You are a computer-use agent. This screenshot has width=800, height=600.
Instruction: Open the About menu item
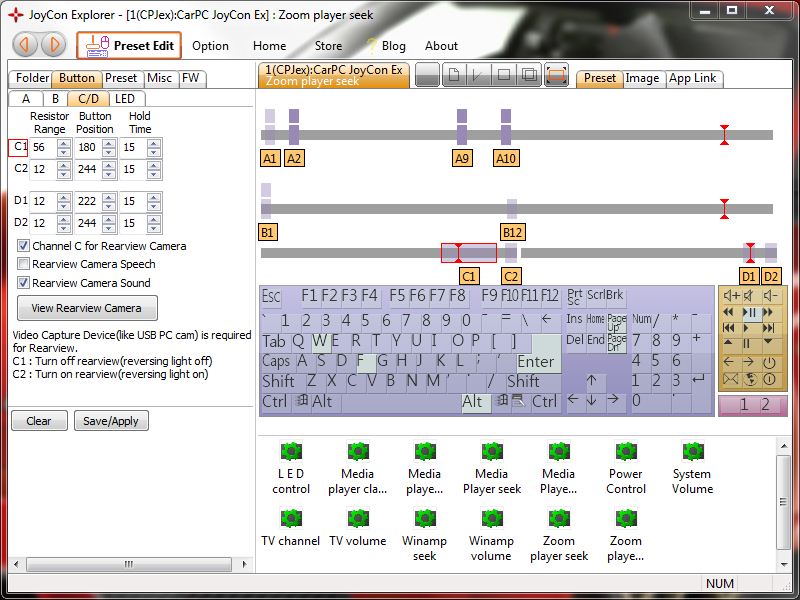tap(441, 46)
